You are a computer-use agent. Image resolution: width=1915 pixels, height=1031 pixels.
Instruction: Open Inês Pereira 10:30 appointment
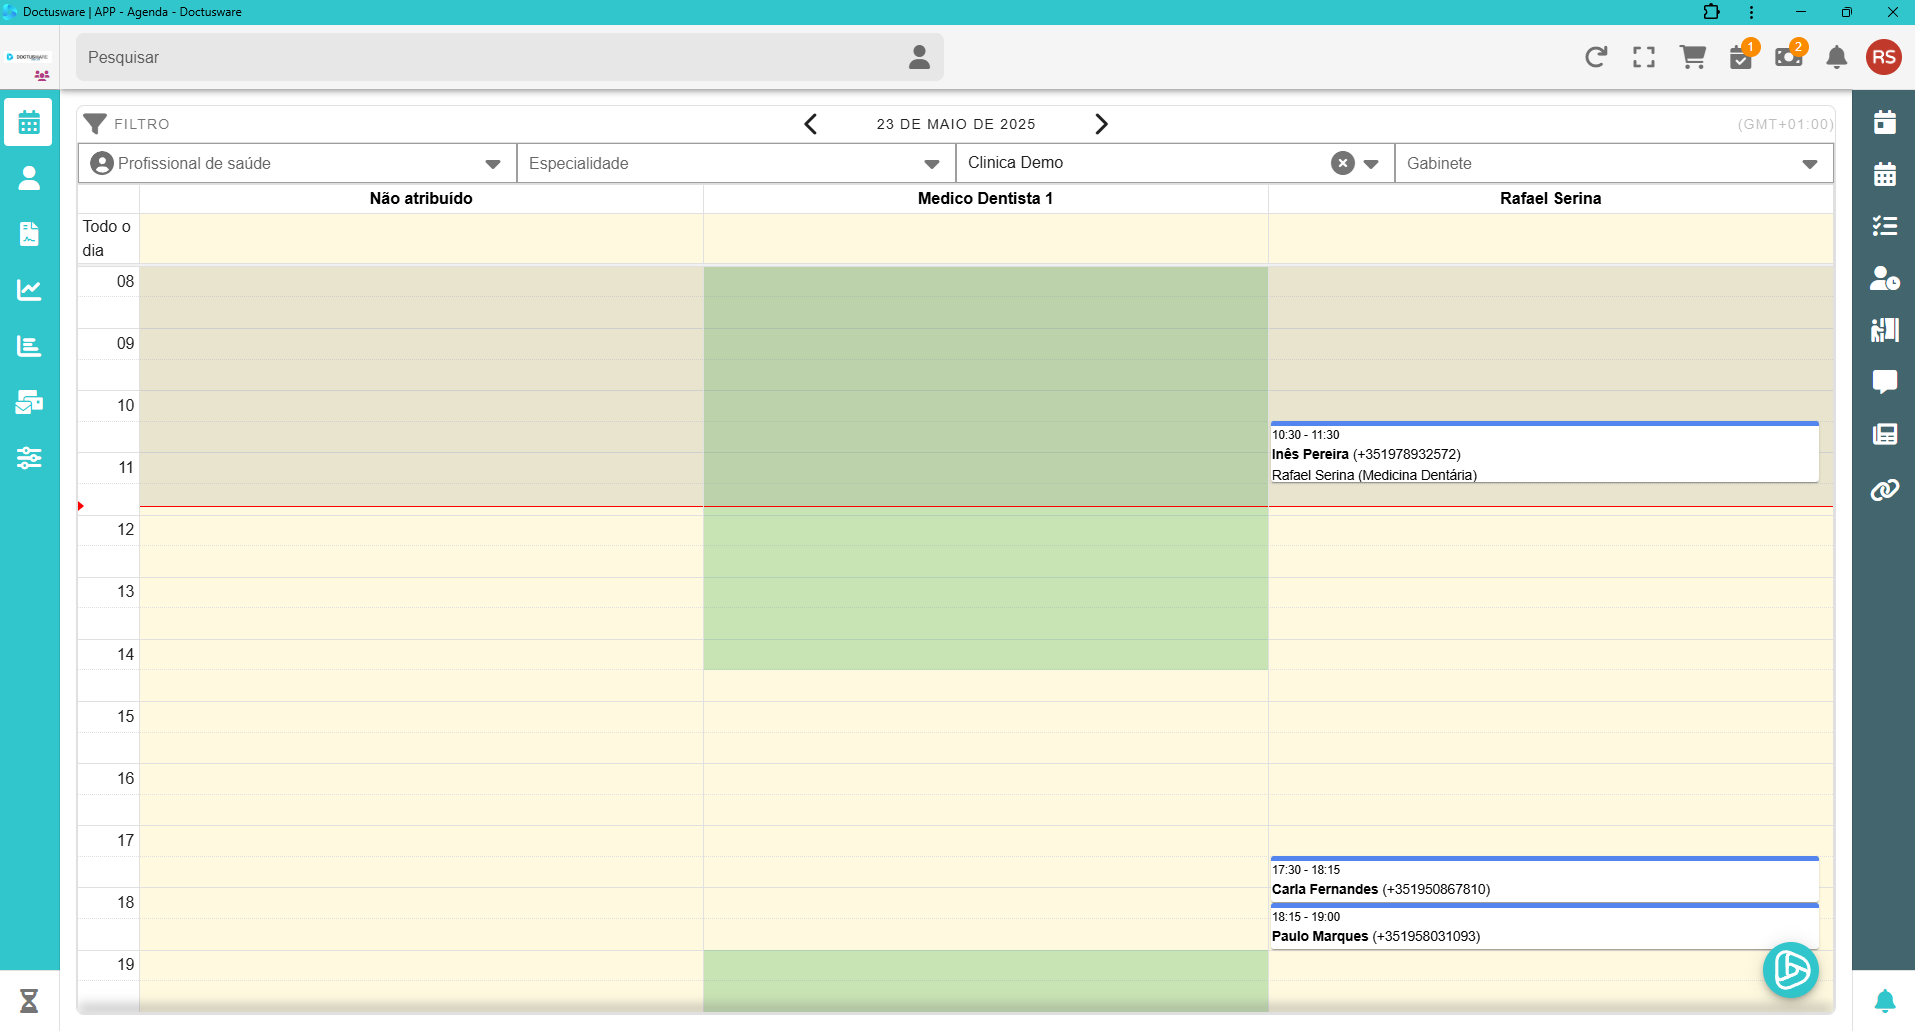click(1543, 454)
